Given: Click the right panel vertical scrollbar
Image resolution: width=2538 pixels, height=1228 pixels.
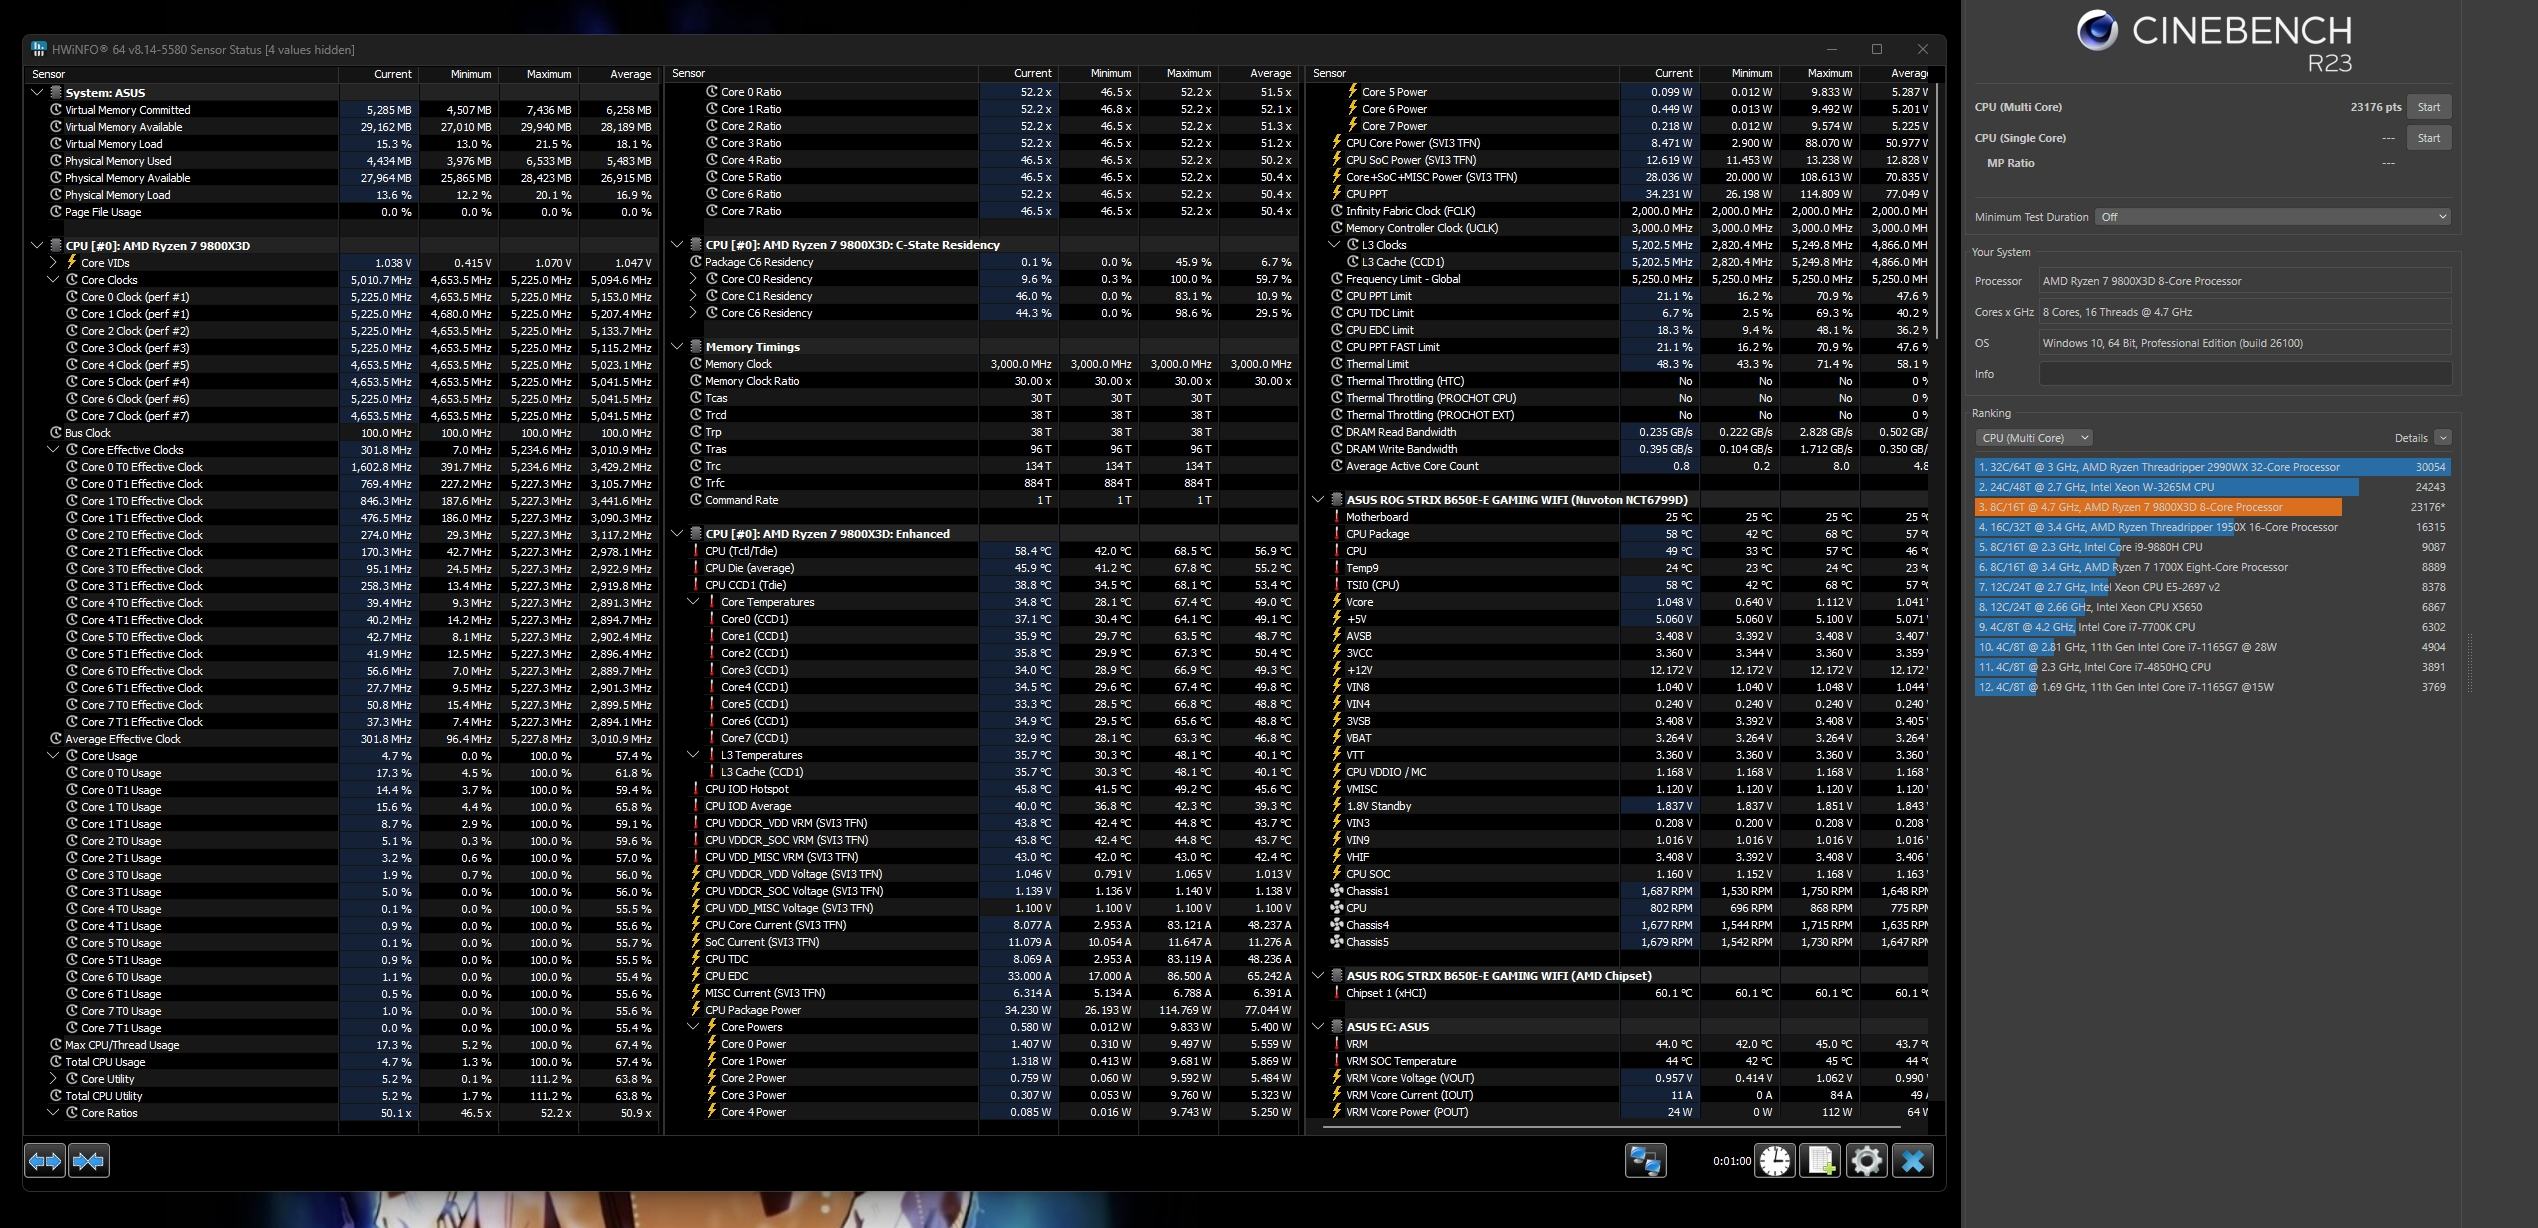Looking at the screenshot, I should tap(1937, 210).
